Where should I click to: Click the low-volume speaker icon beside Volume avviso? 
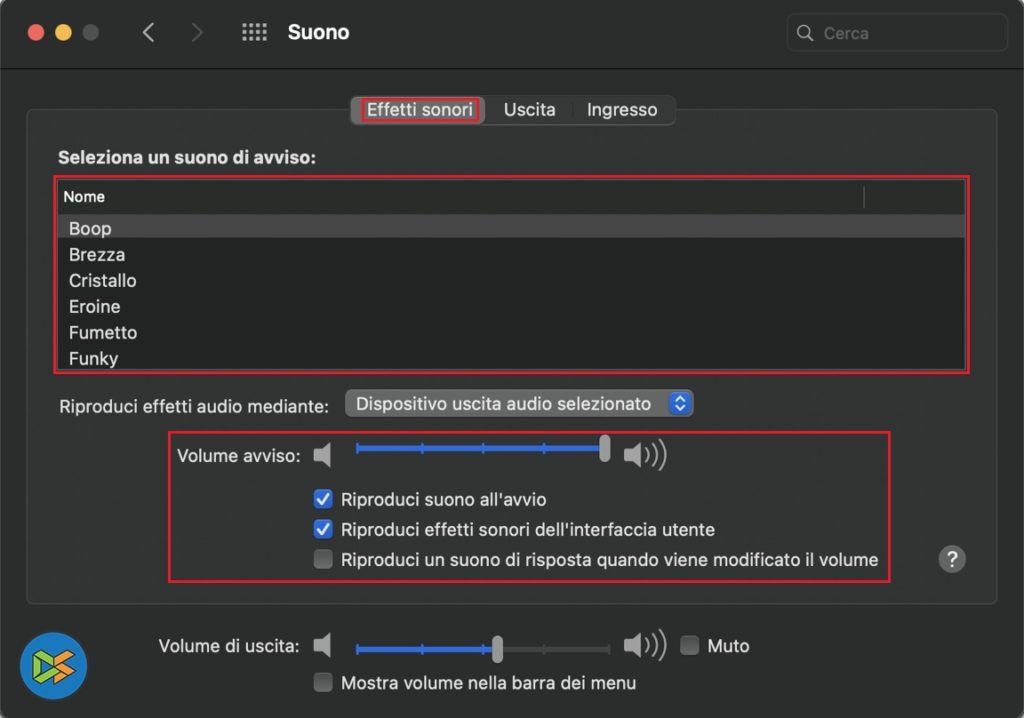tap(322, 456)
